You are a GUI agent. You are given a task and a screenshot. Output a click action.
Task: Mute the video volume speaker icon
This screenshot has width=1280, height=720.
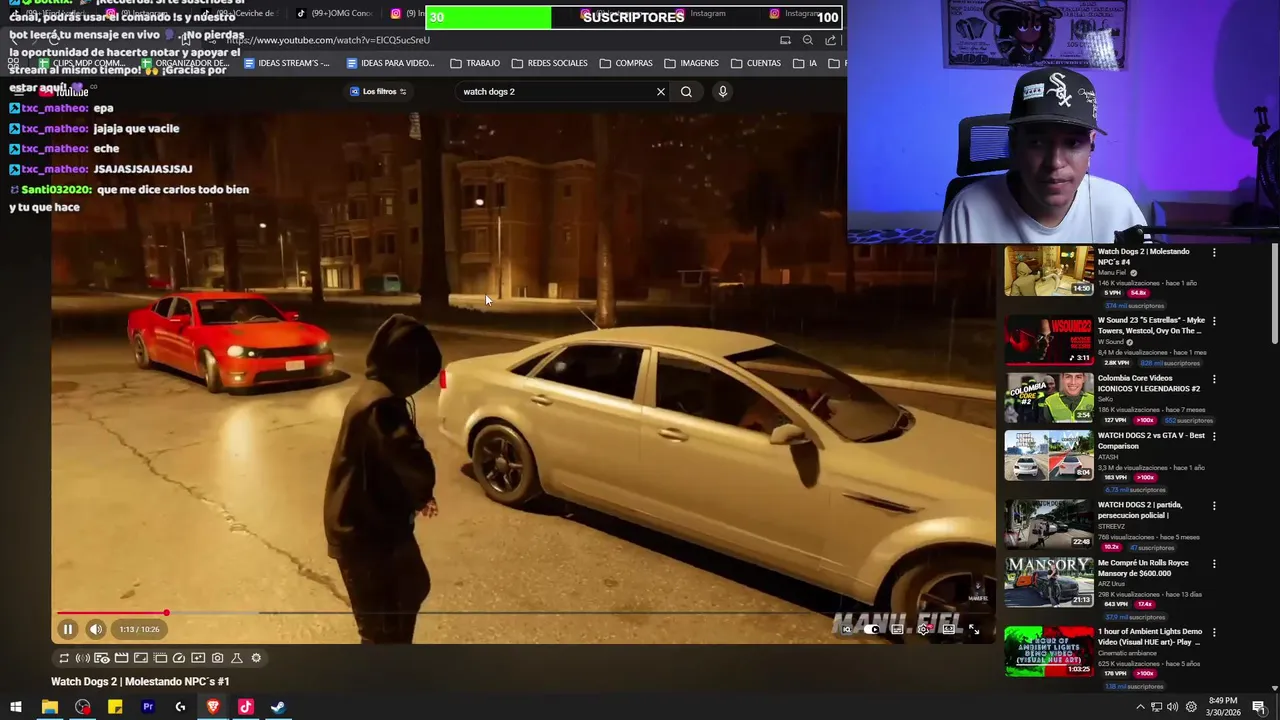coord(96,629)
